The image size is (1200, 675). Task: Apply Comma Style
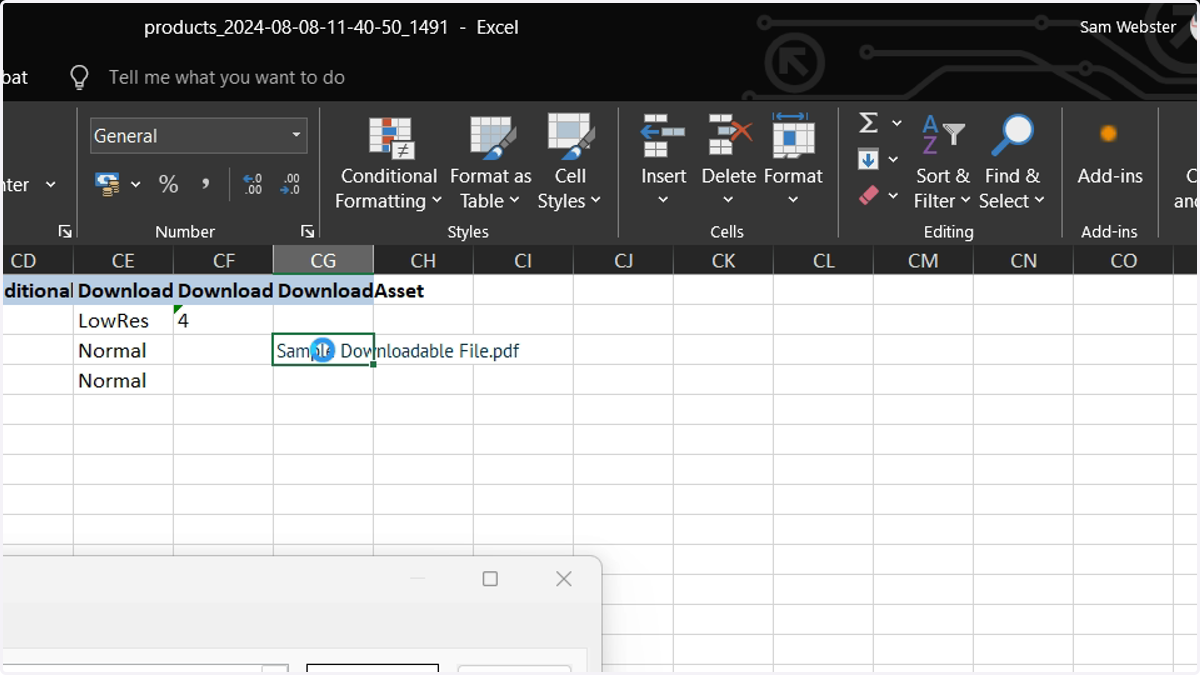click(206, 184)
